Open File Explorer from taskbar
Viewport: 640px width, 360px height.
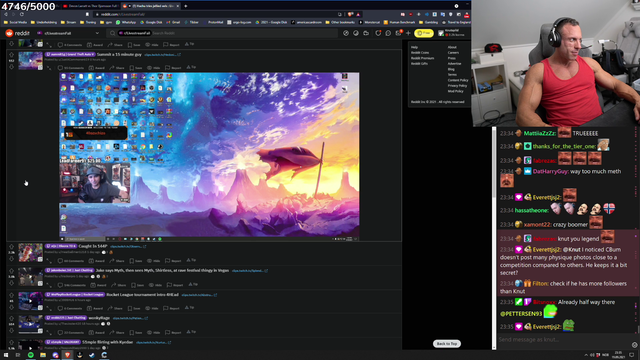coord(43,355)
